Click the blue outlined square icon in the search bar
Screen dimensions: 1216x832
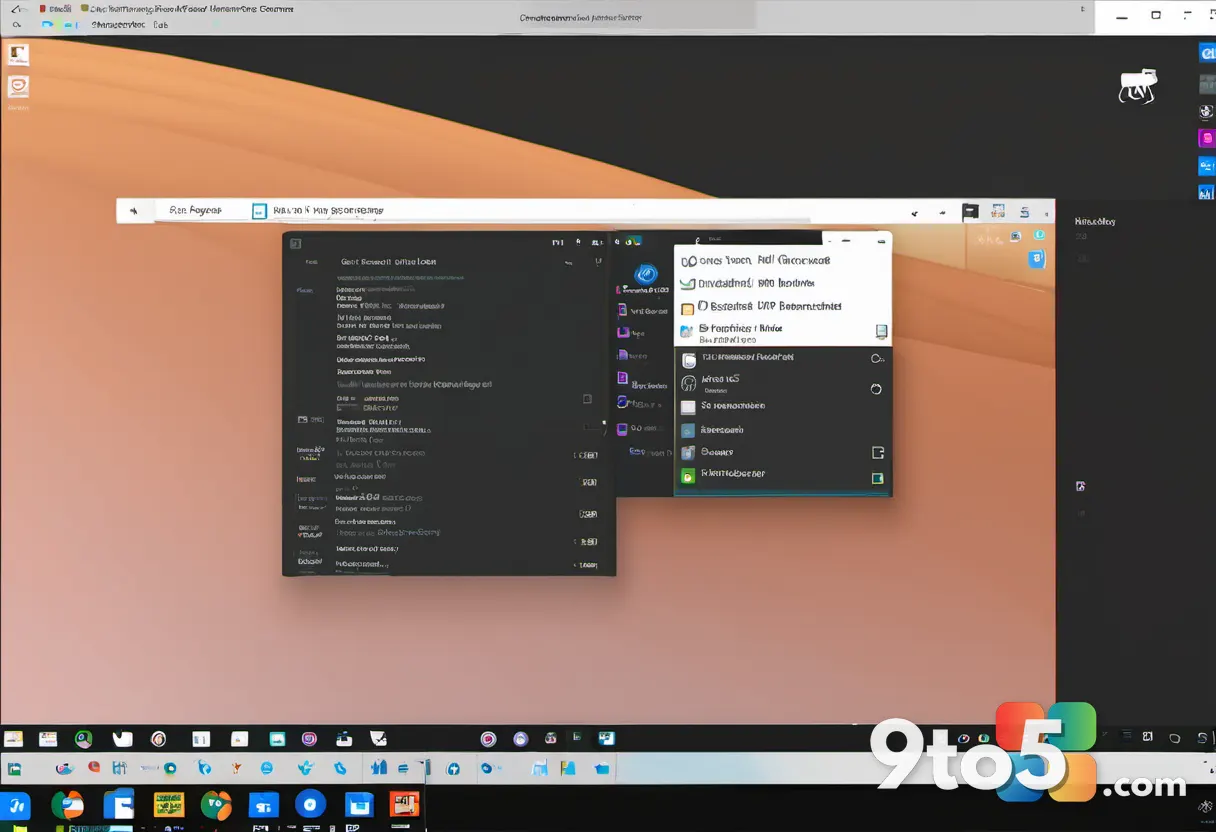pos(259,211)
